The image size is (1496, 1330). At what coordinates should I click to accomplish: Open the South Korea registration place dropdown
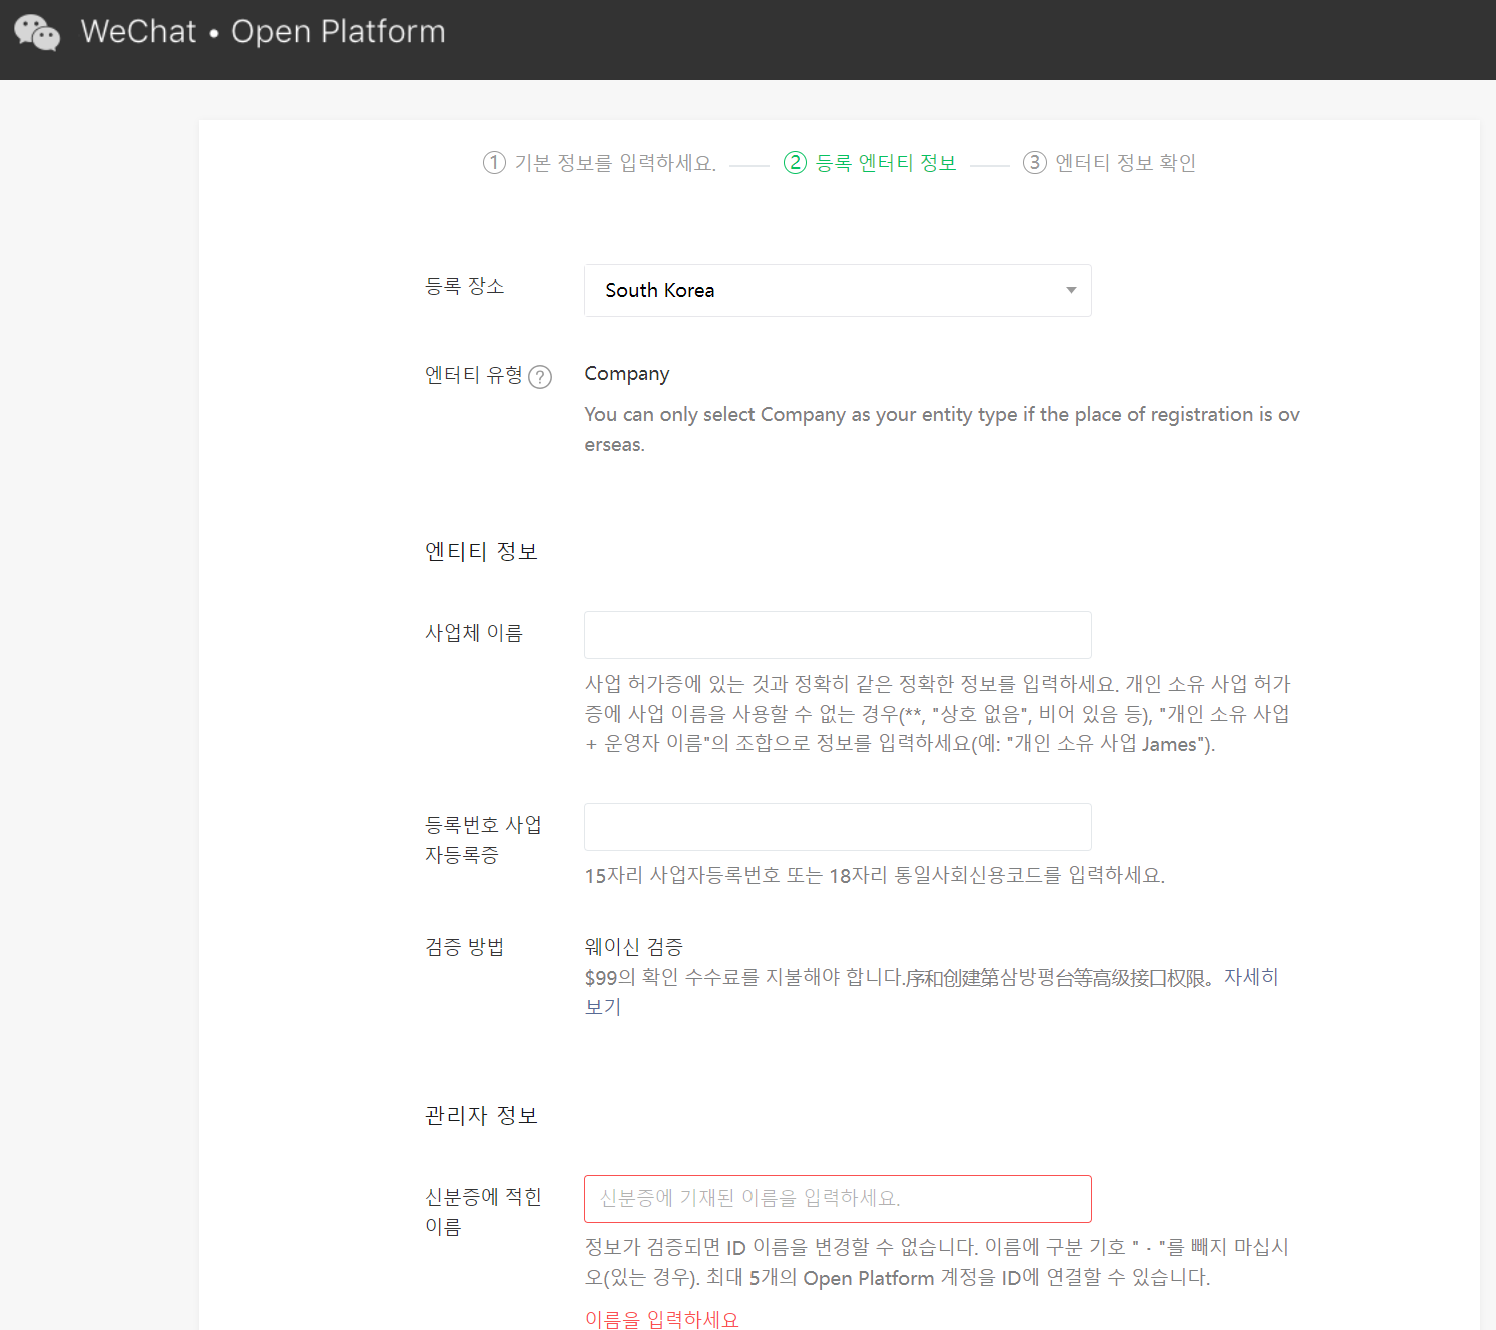(837, 290)
